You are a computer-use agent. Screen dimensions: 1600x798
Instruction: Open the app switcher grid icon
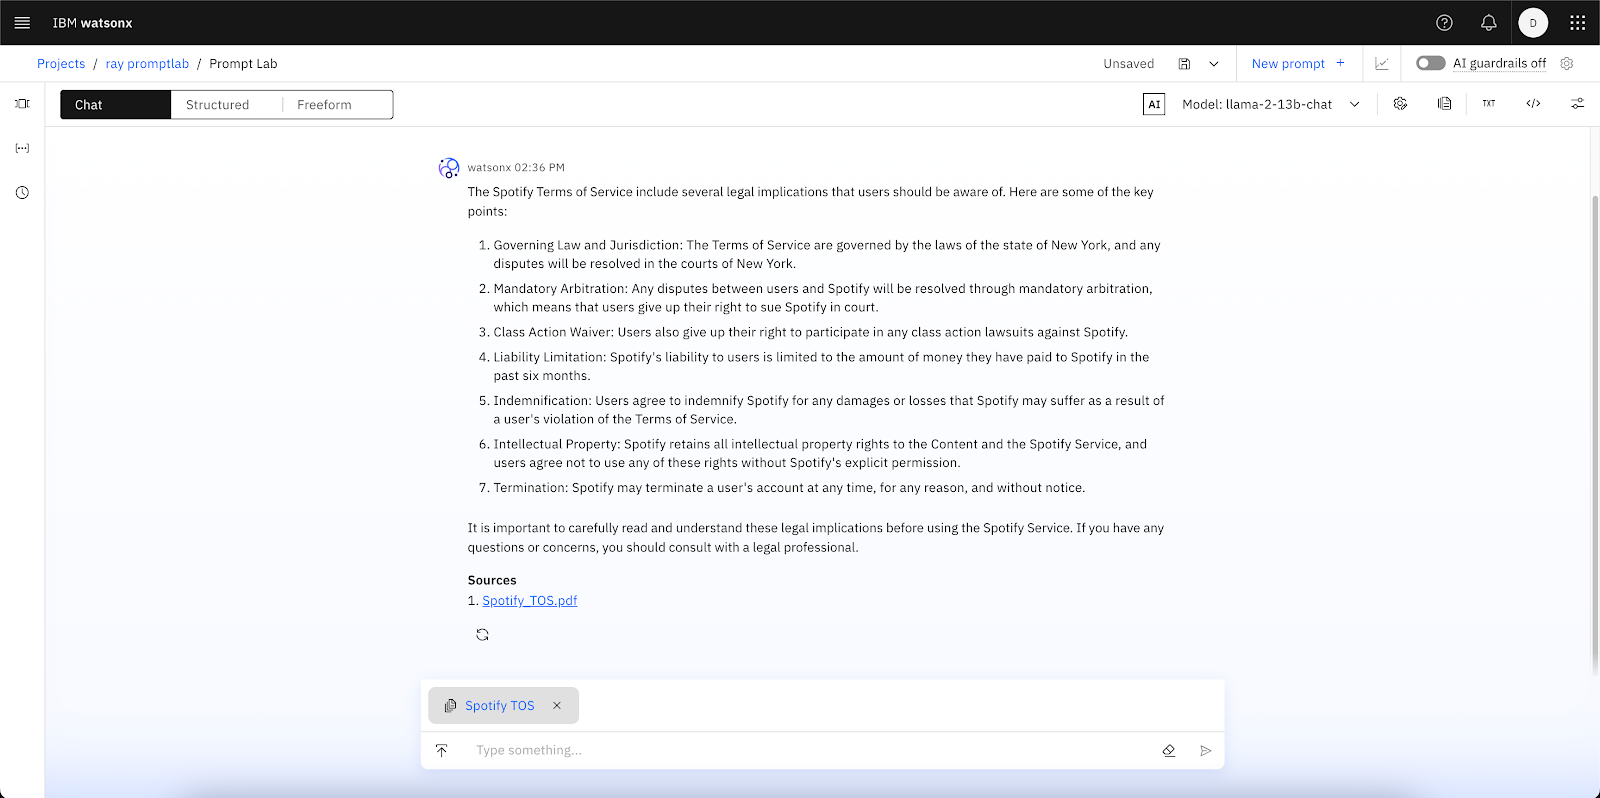[x=1577, y=22]
